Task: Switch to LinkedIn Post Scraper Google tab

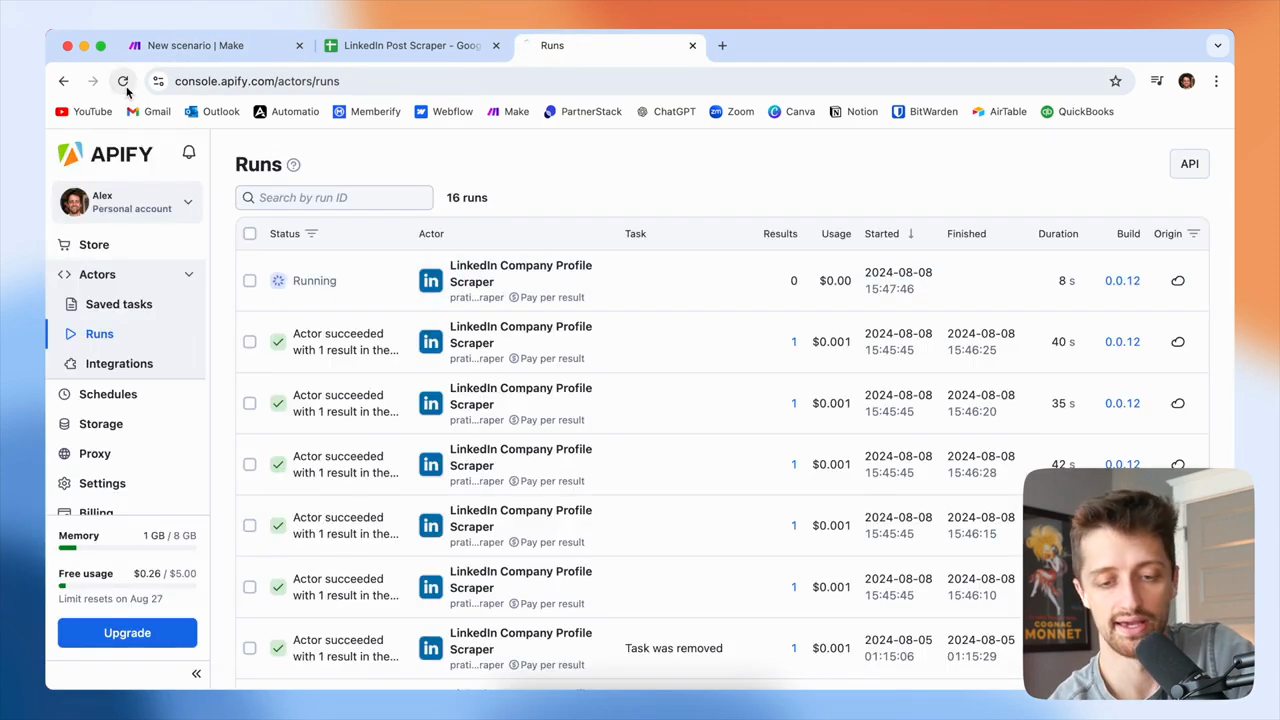Action: (413, 45)
